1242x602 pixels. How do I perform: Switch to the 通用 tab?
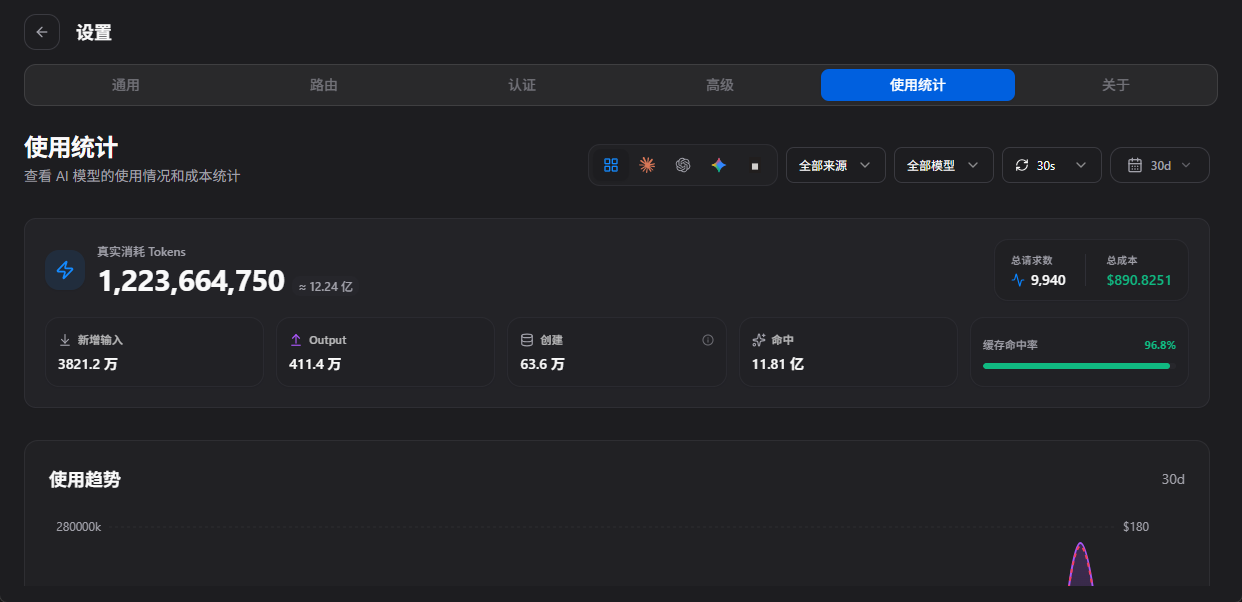126,85
